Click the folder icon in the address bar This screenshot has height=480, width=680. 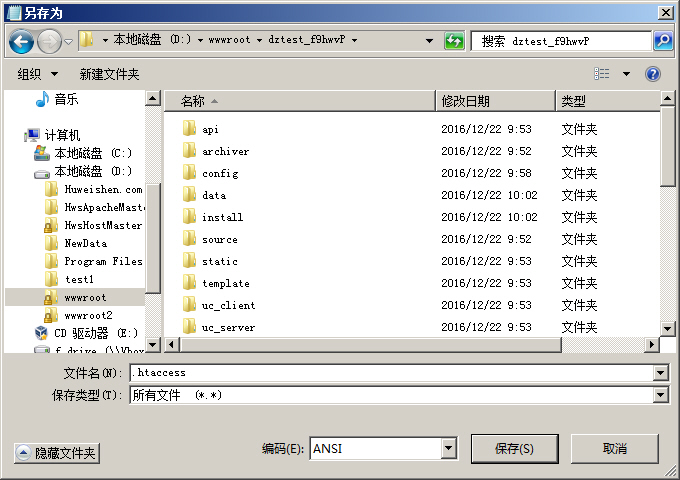coord(87,40)
